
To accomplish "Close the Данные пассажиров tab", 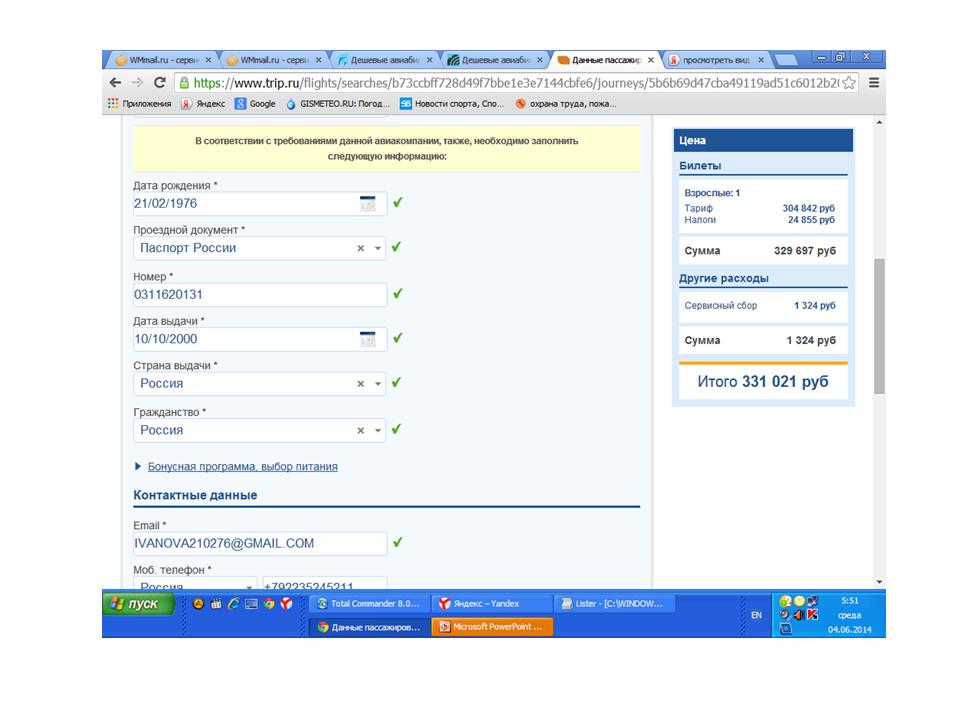I will click(651, 60).
